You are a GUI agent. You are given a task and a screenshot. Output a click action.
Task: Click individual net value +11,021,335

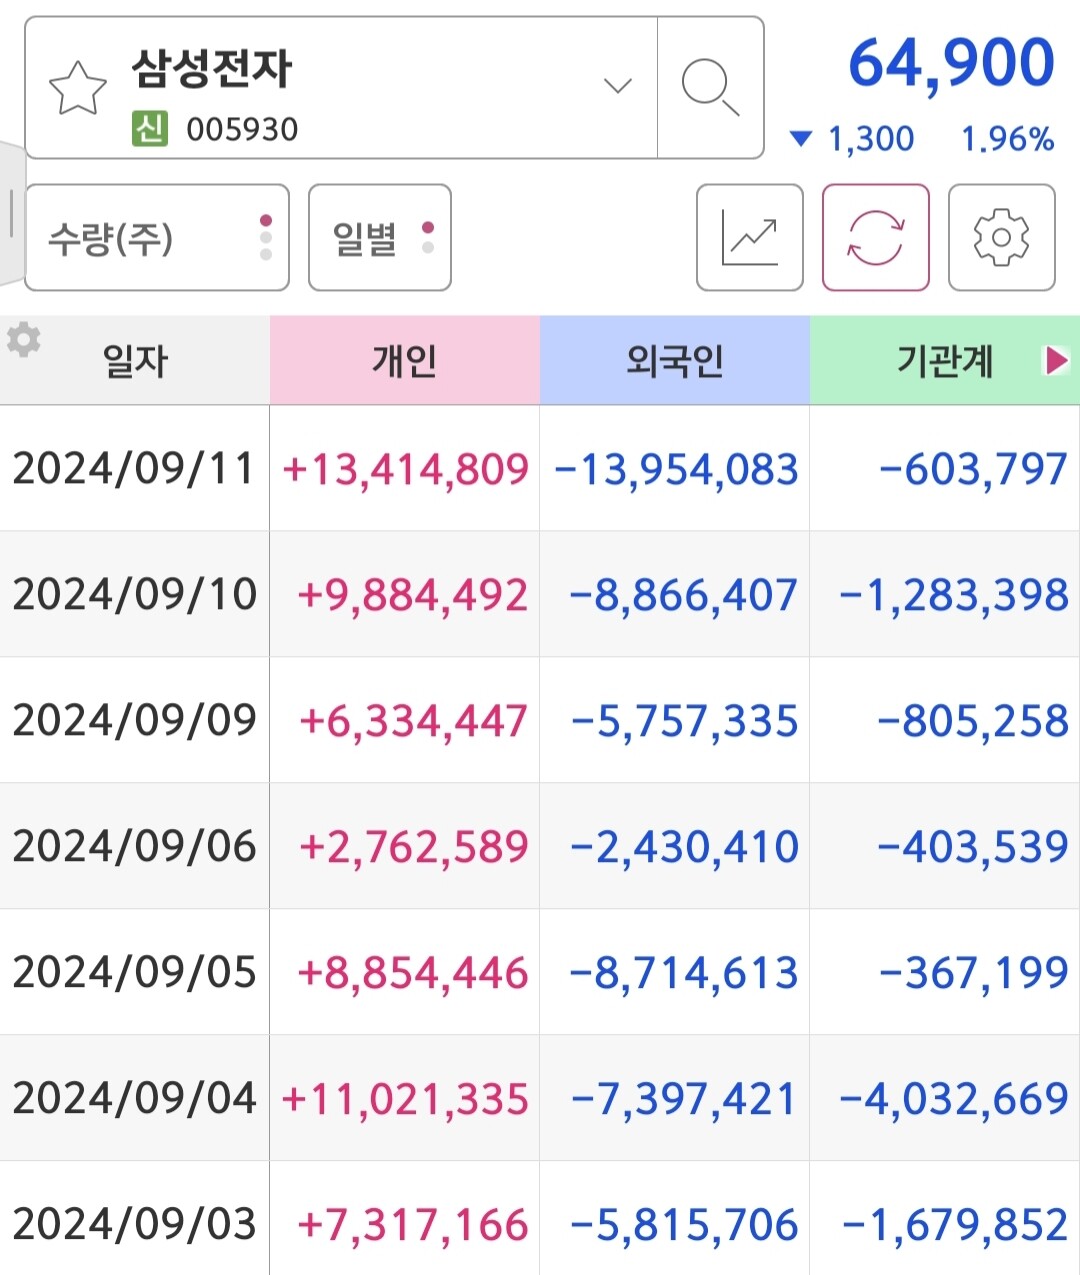[405, 1099]
